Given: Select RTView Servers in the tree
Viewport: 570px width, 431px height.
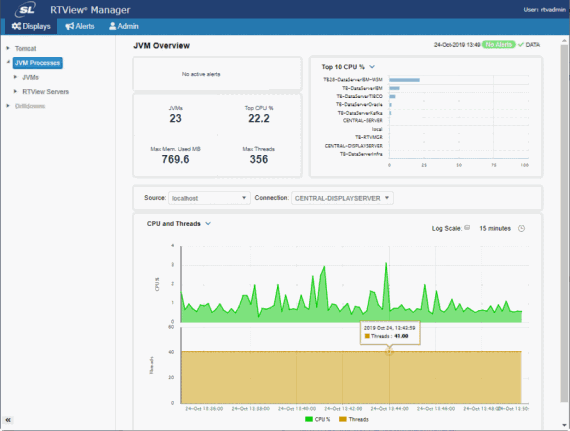Looking at the screenshot, I should pos(45,92).
